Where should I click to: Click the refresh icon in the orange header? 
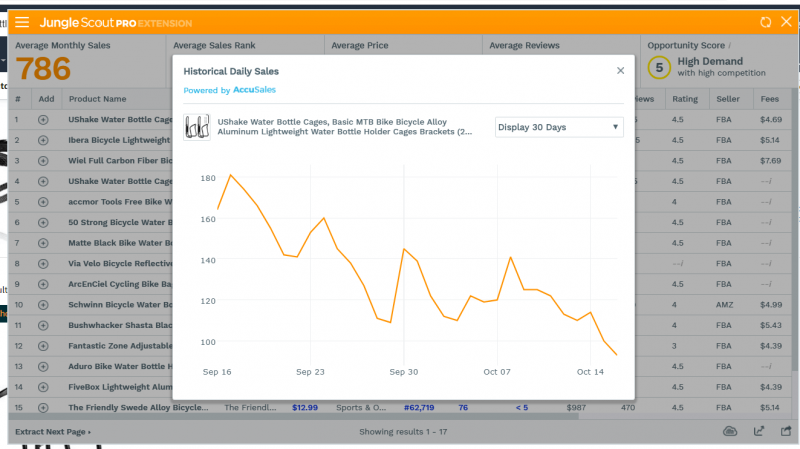[x=765, y=22]
